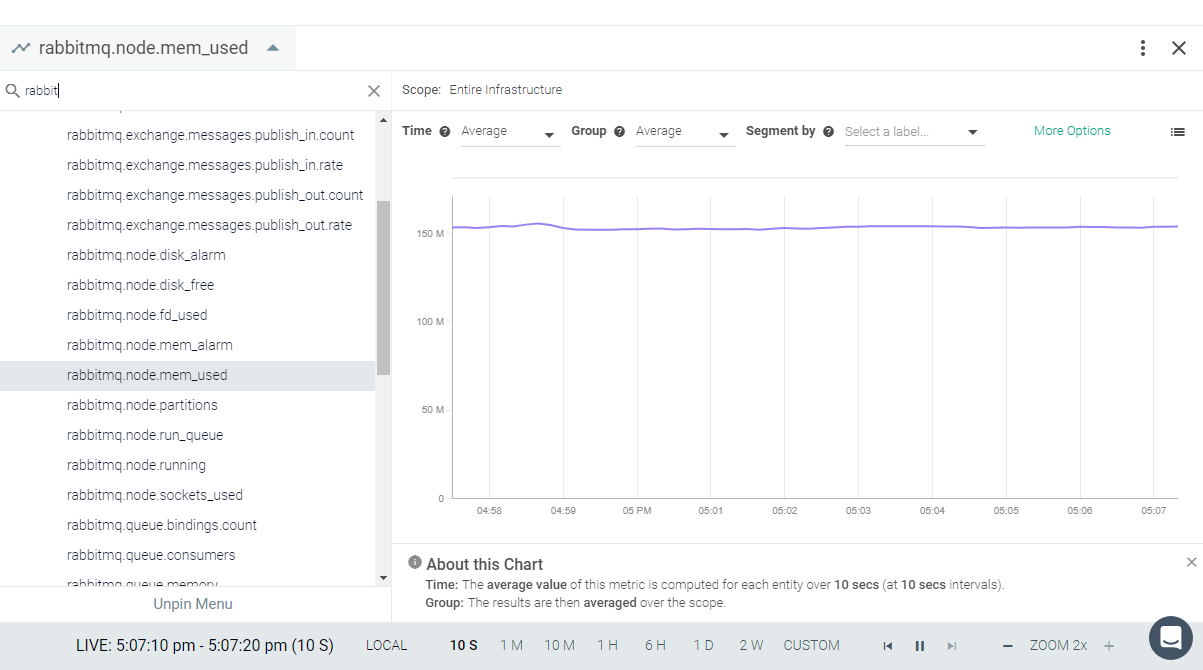1203x670 pixels.
Task: Collapse the metric name dropdown arrow
Action: [x=273, y=48]
